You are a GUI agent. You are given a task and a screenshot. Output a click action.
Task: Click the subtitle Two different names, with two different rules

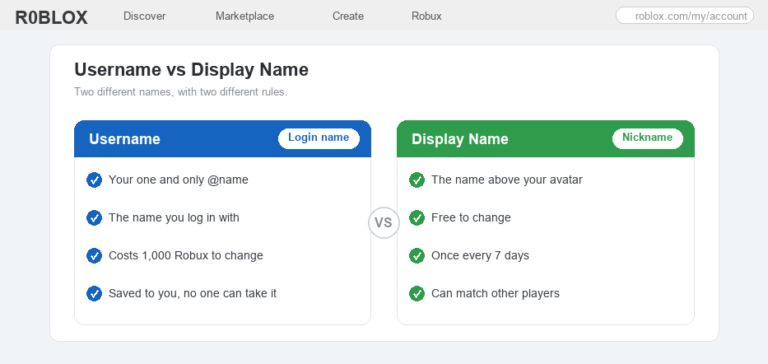181,92
